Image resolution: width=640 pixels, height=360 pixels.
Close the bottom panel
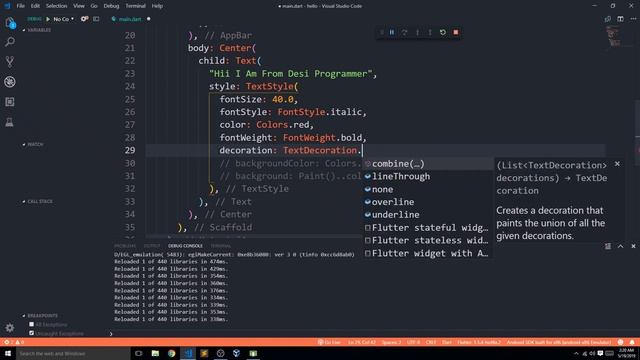point(633,246)
